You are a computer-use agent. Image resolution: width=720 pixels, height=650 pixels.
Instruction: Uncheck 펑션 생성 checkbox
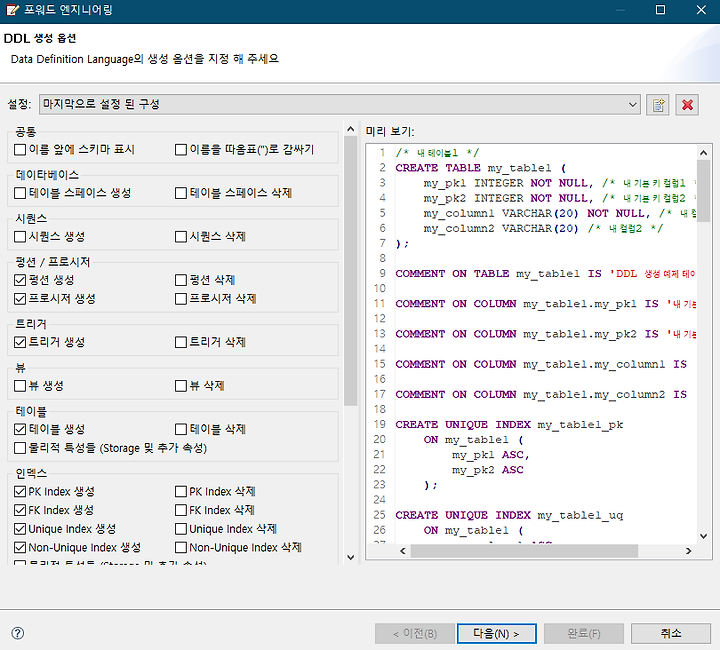20,280
